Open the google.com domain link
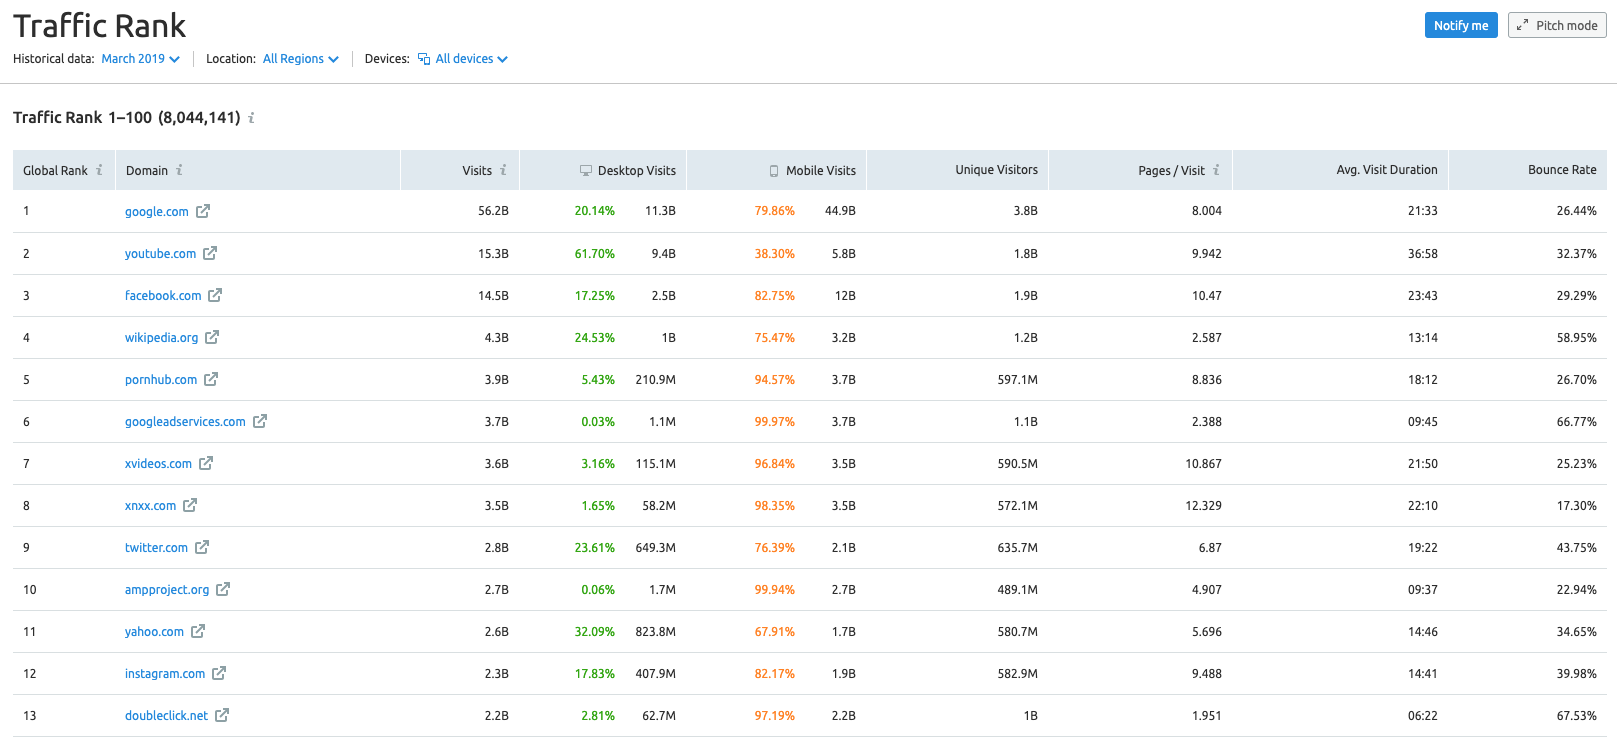The image size is (1617, 740). pos(156,212)
